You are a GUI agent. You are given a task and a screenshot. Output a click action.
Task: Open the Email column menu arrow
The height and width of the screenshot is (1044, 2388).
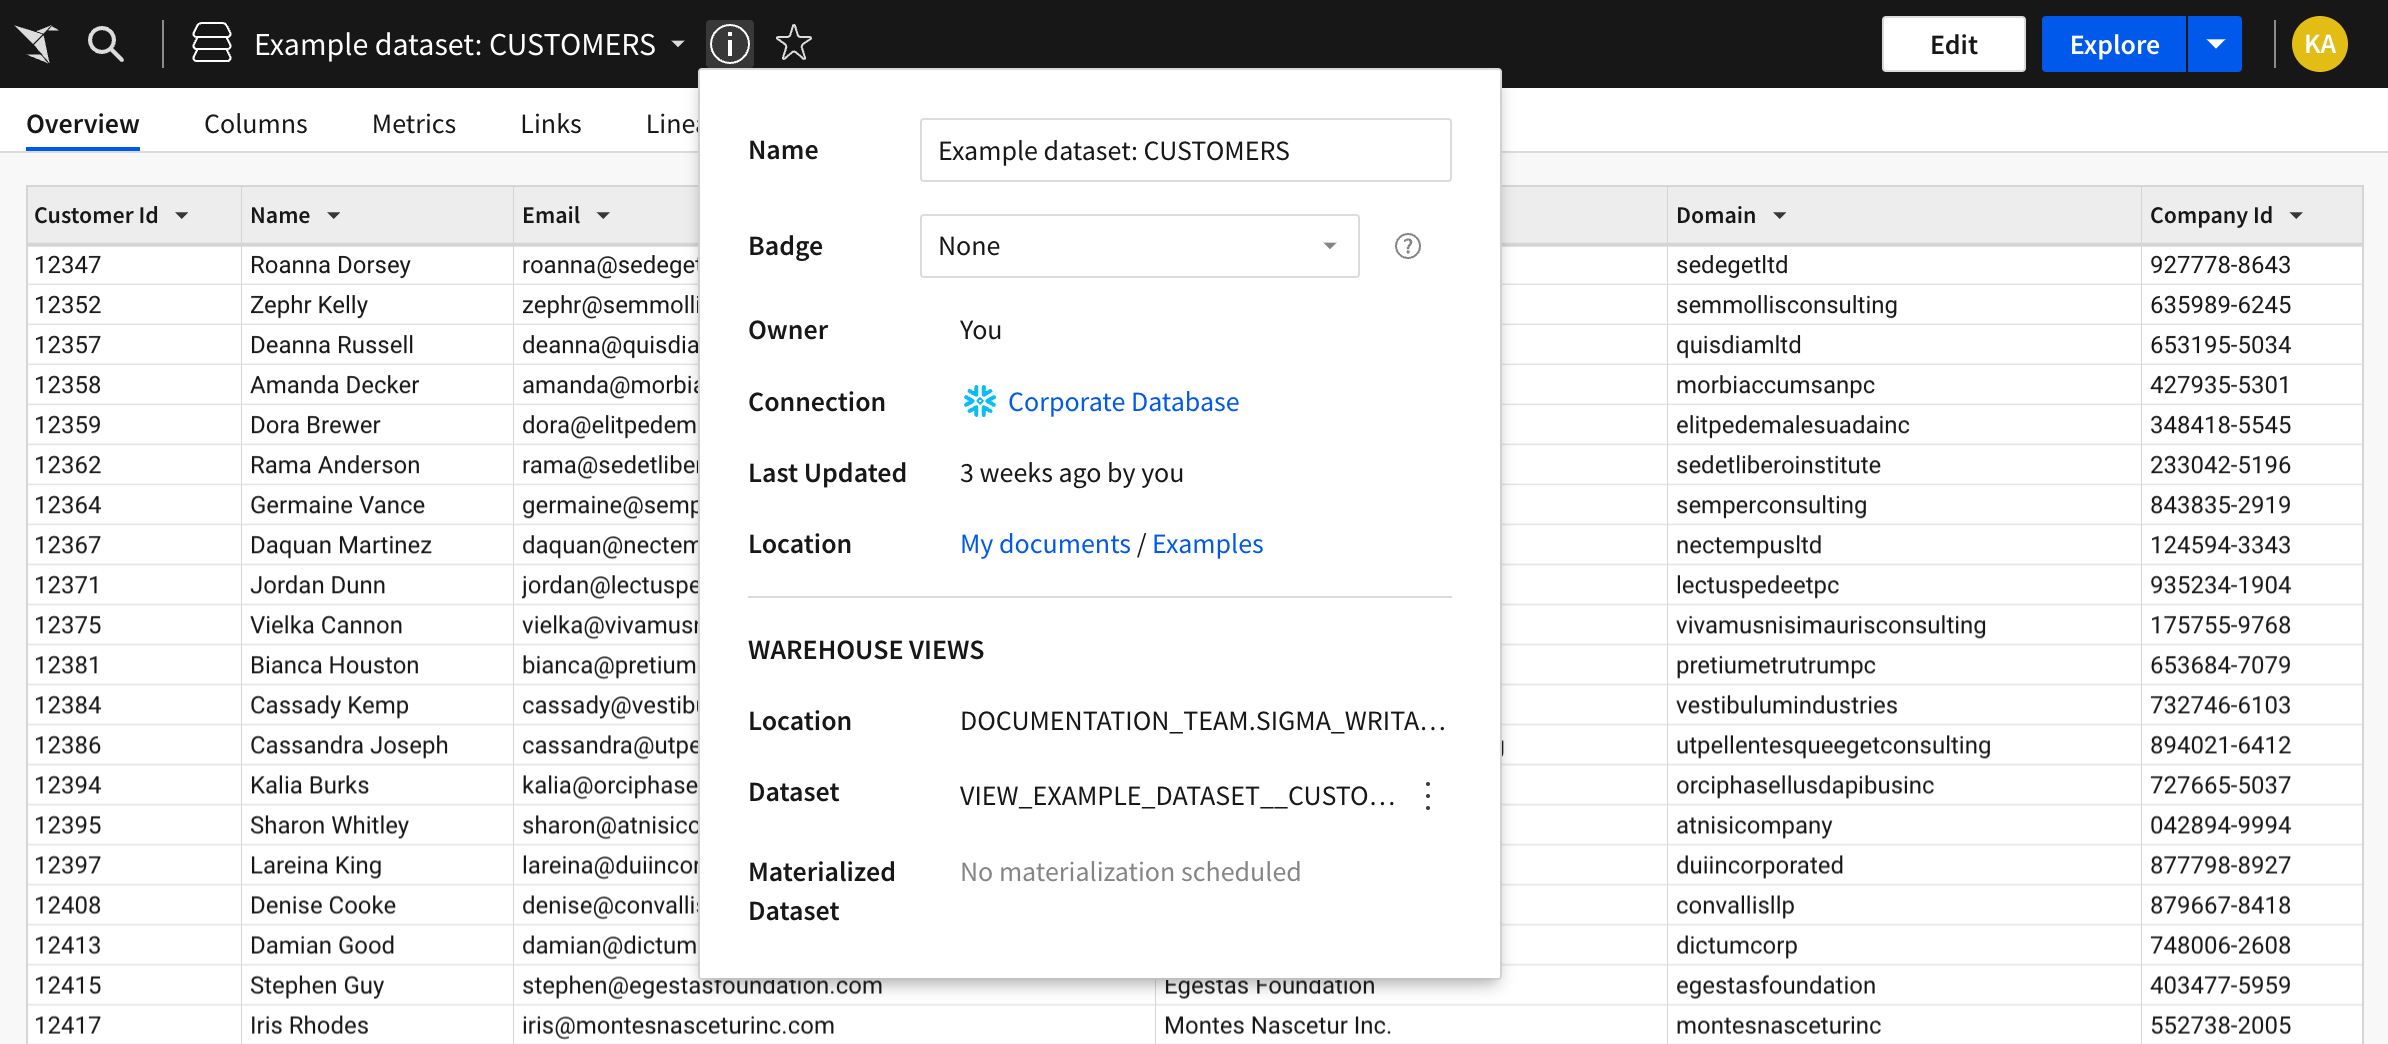tap(603, 216)
